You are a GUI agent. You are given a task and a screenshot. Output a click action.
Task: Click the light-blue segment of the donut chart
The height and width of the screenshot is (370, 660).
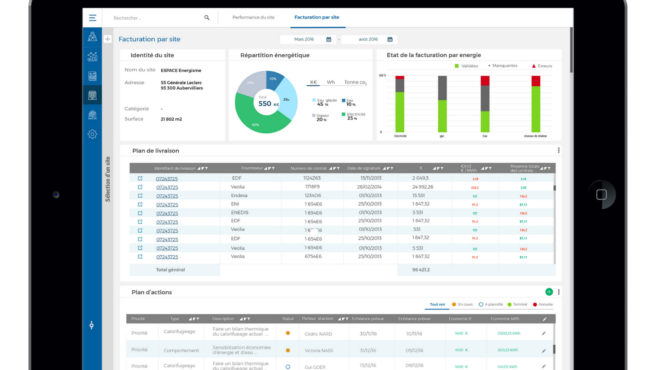[x=287, y=99]
